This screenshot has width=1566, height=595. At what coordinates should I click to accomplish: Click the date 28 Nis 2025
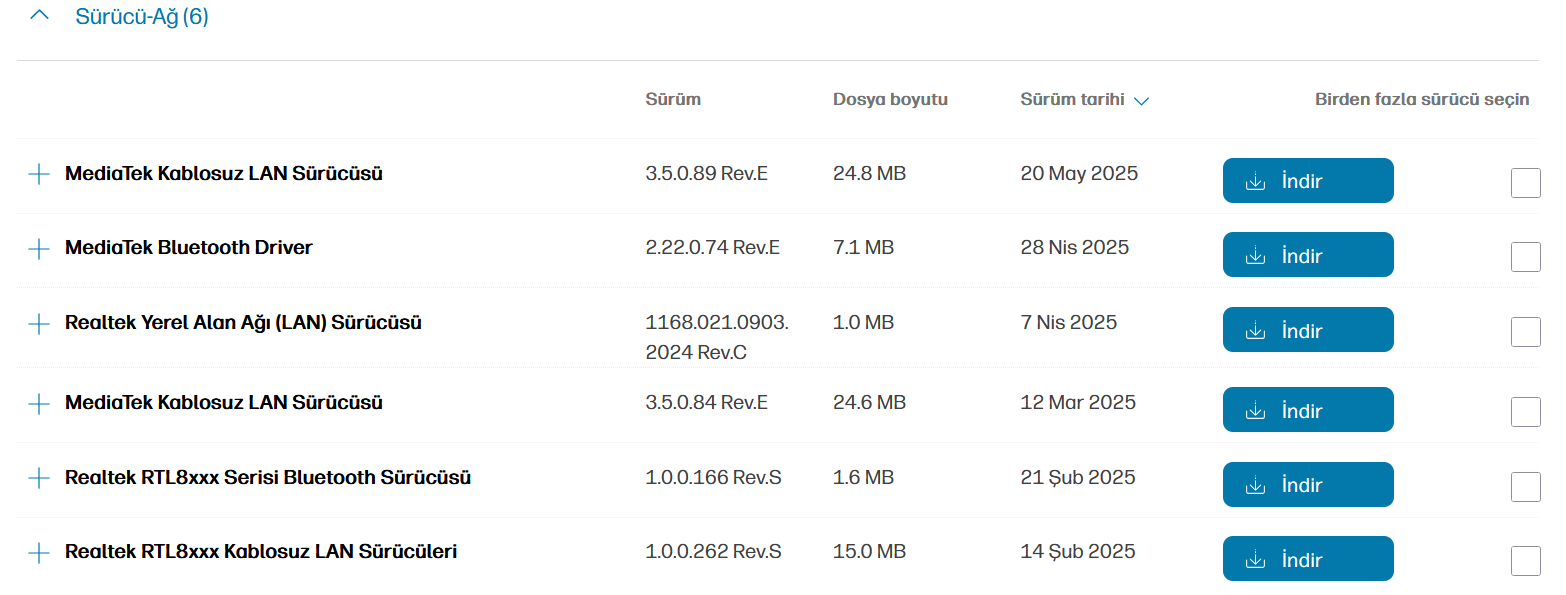(x=1074, y=248)
